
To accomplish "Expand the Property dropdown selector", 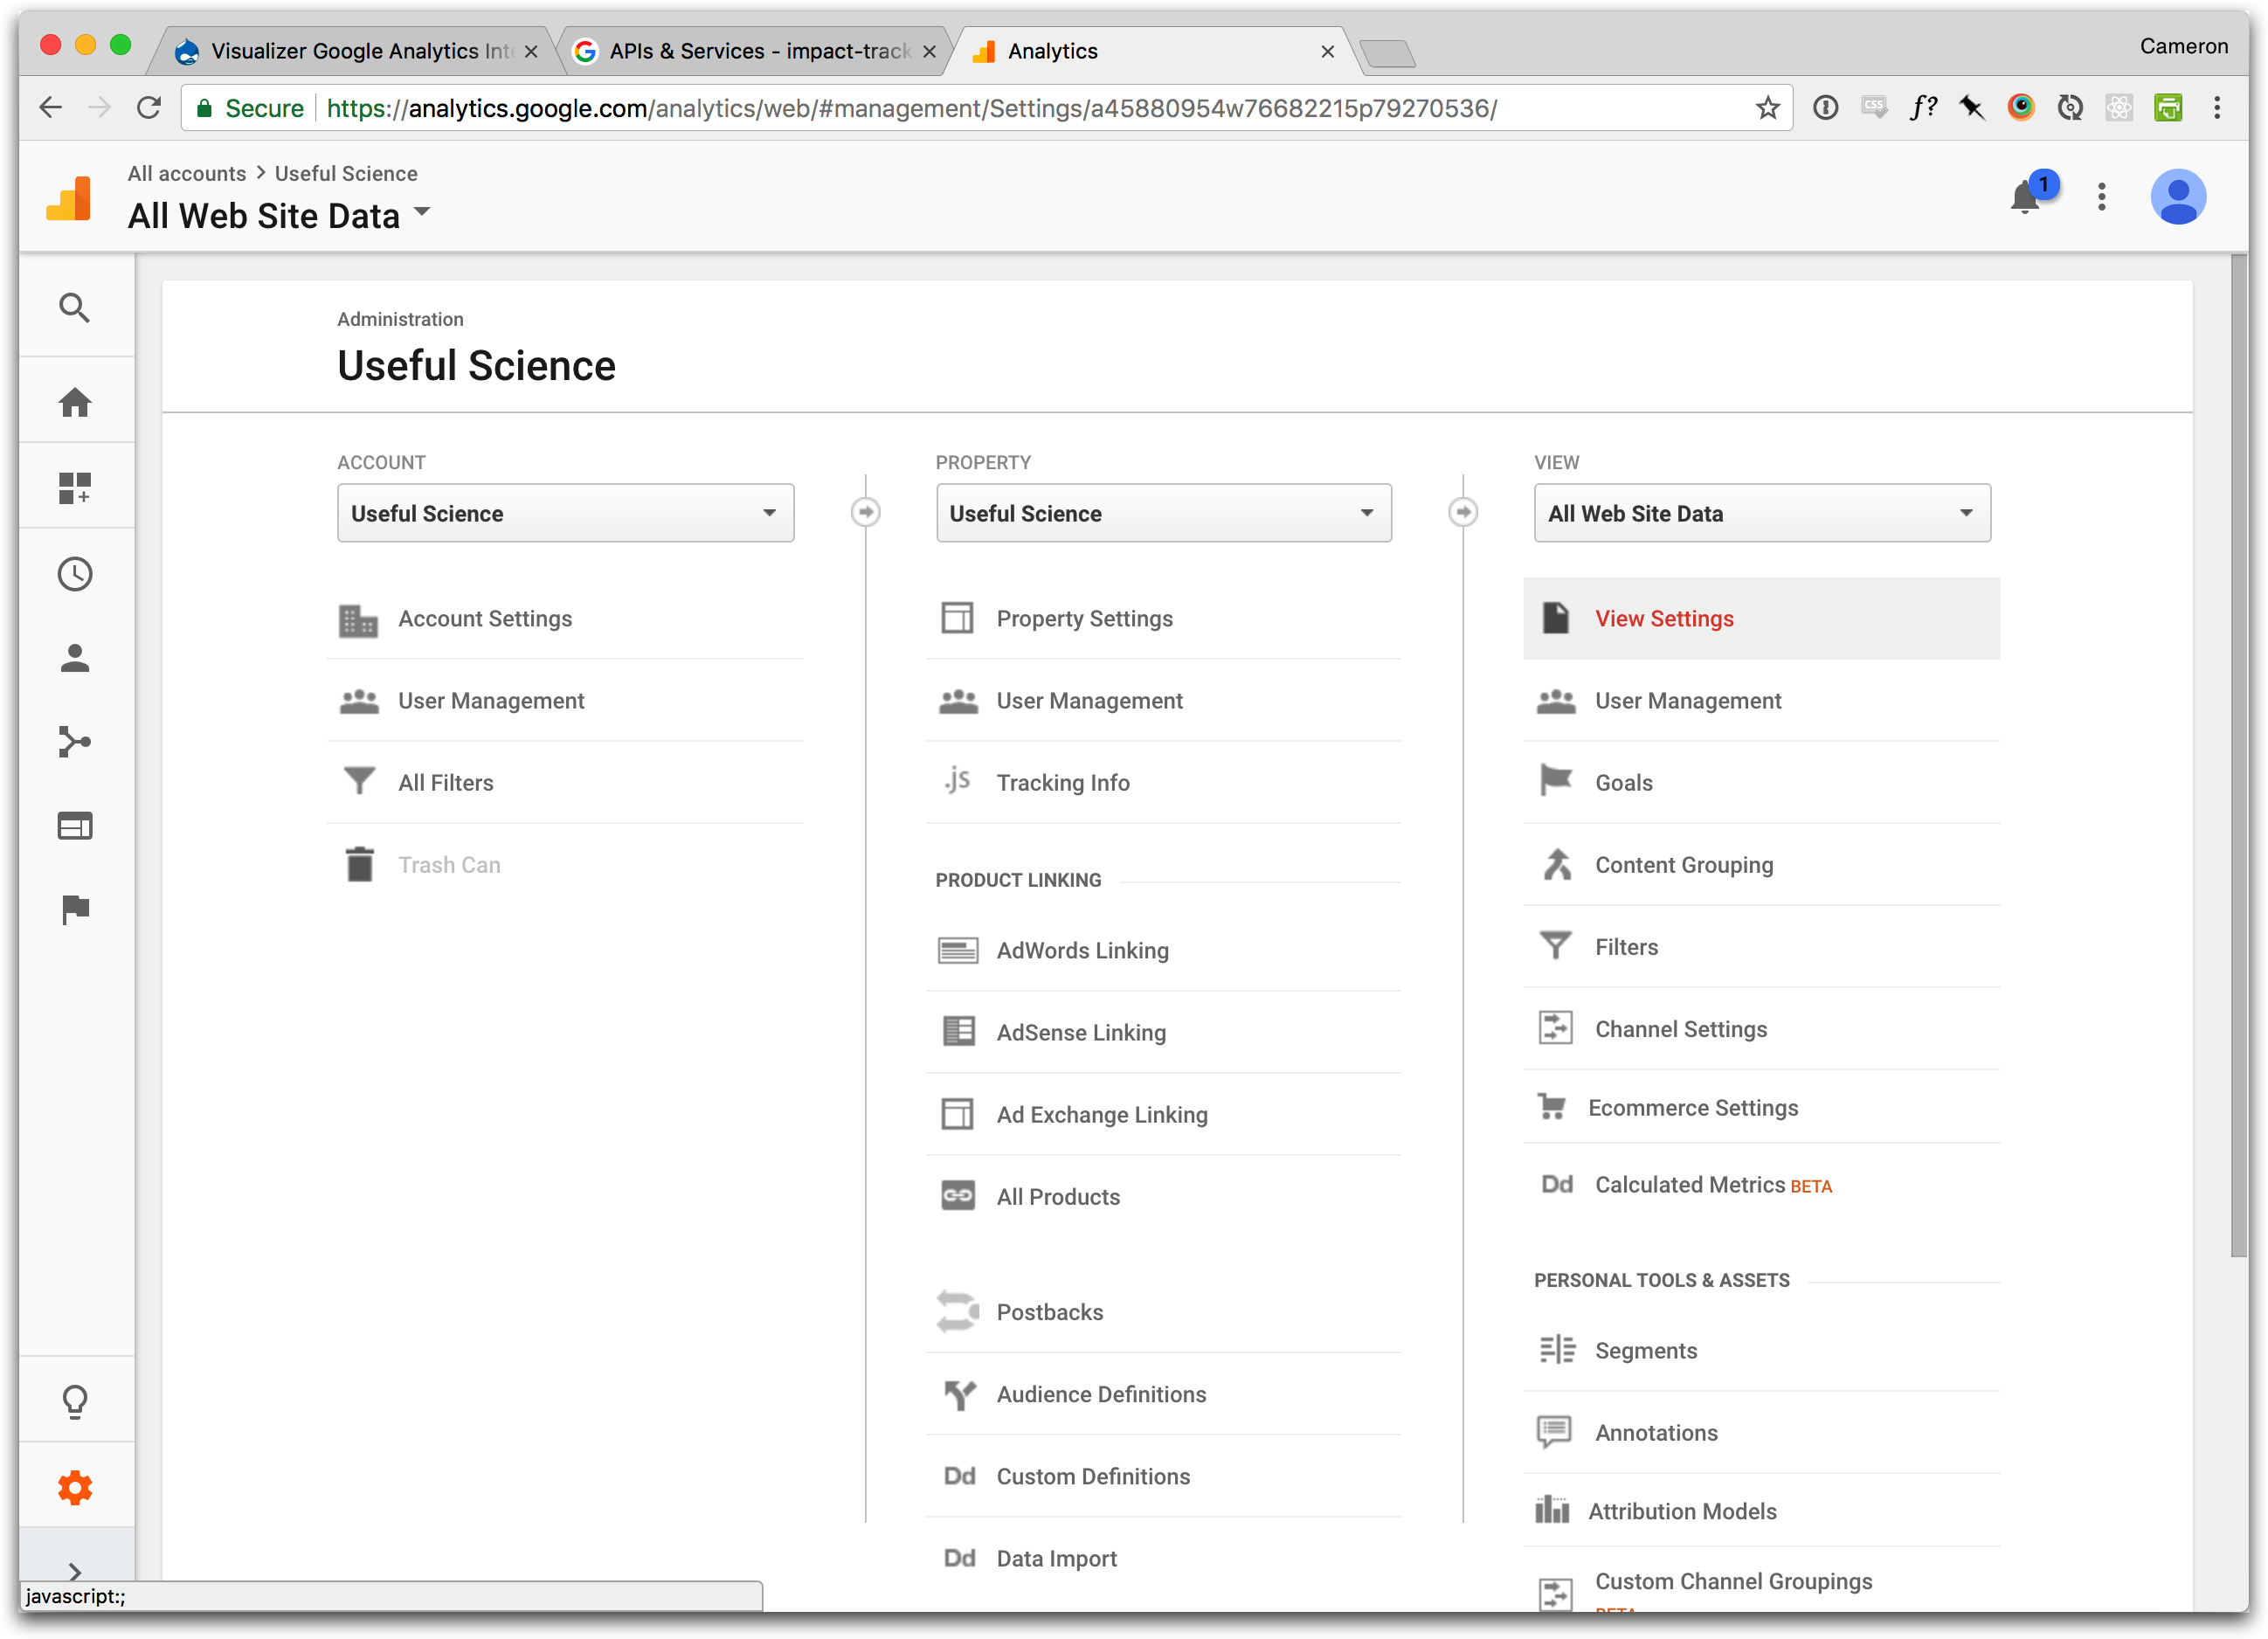I will pos(1163,513).
